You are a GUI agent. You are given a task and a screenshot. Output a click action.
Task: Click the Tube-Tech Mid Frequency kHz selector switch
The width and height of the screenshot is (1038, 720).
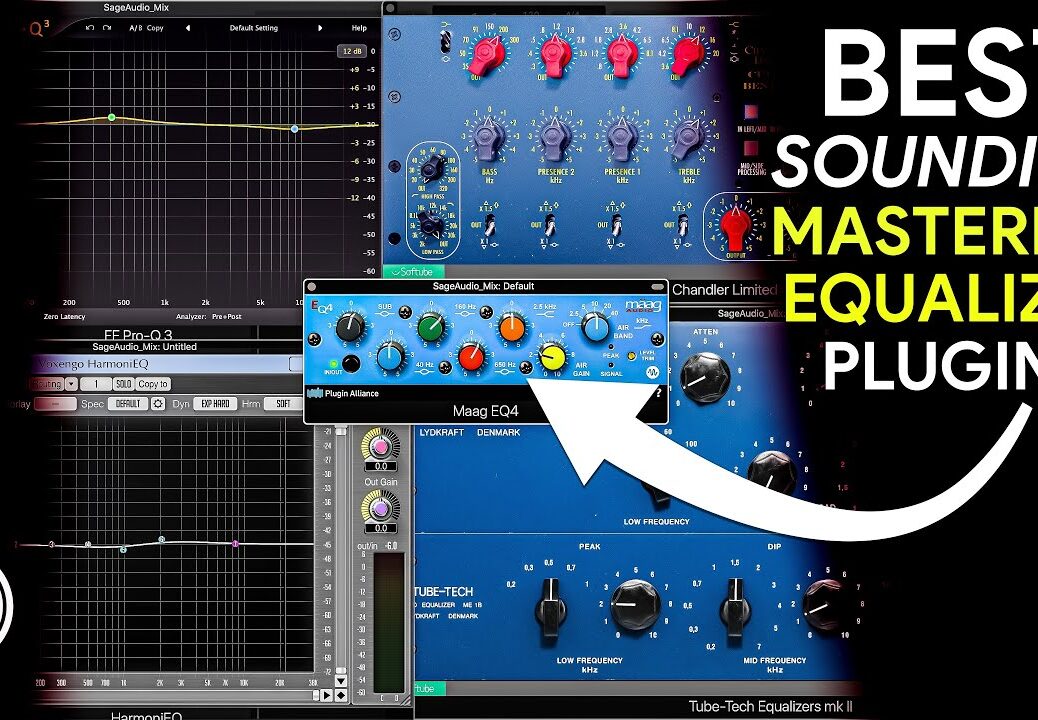coord(735,607)
